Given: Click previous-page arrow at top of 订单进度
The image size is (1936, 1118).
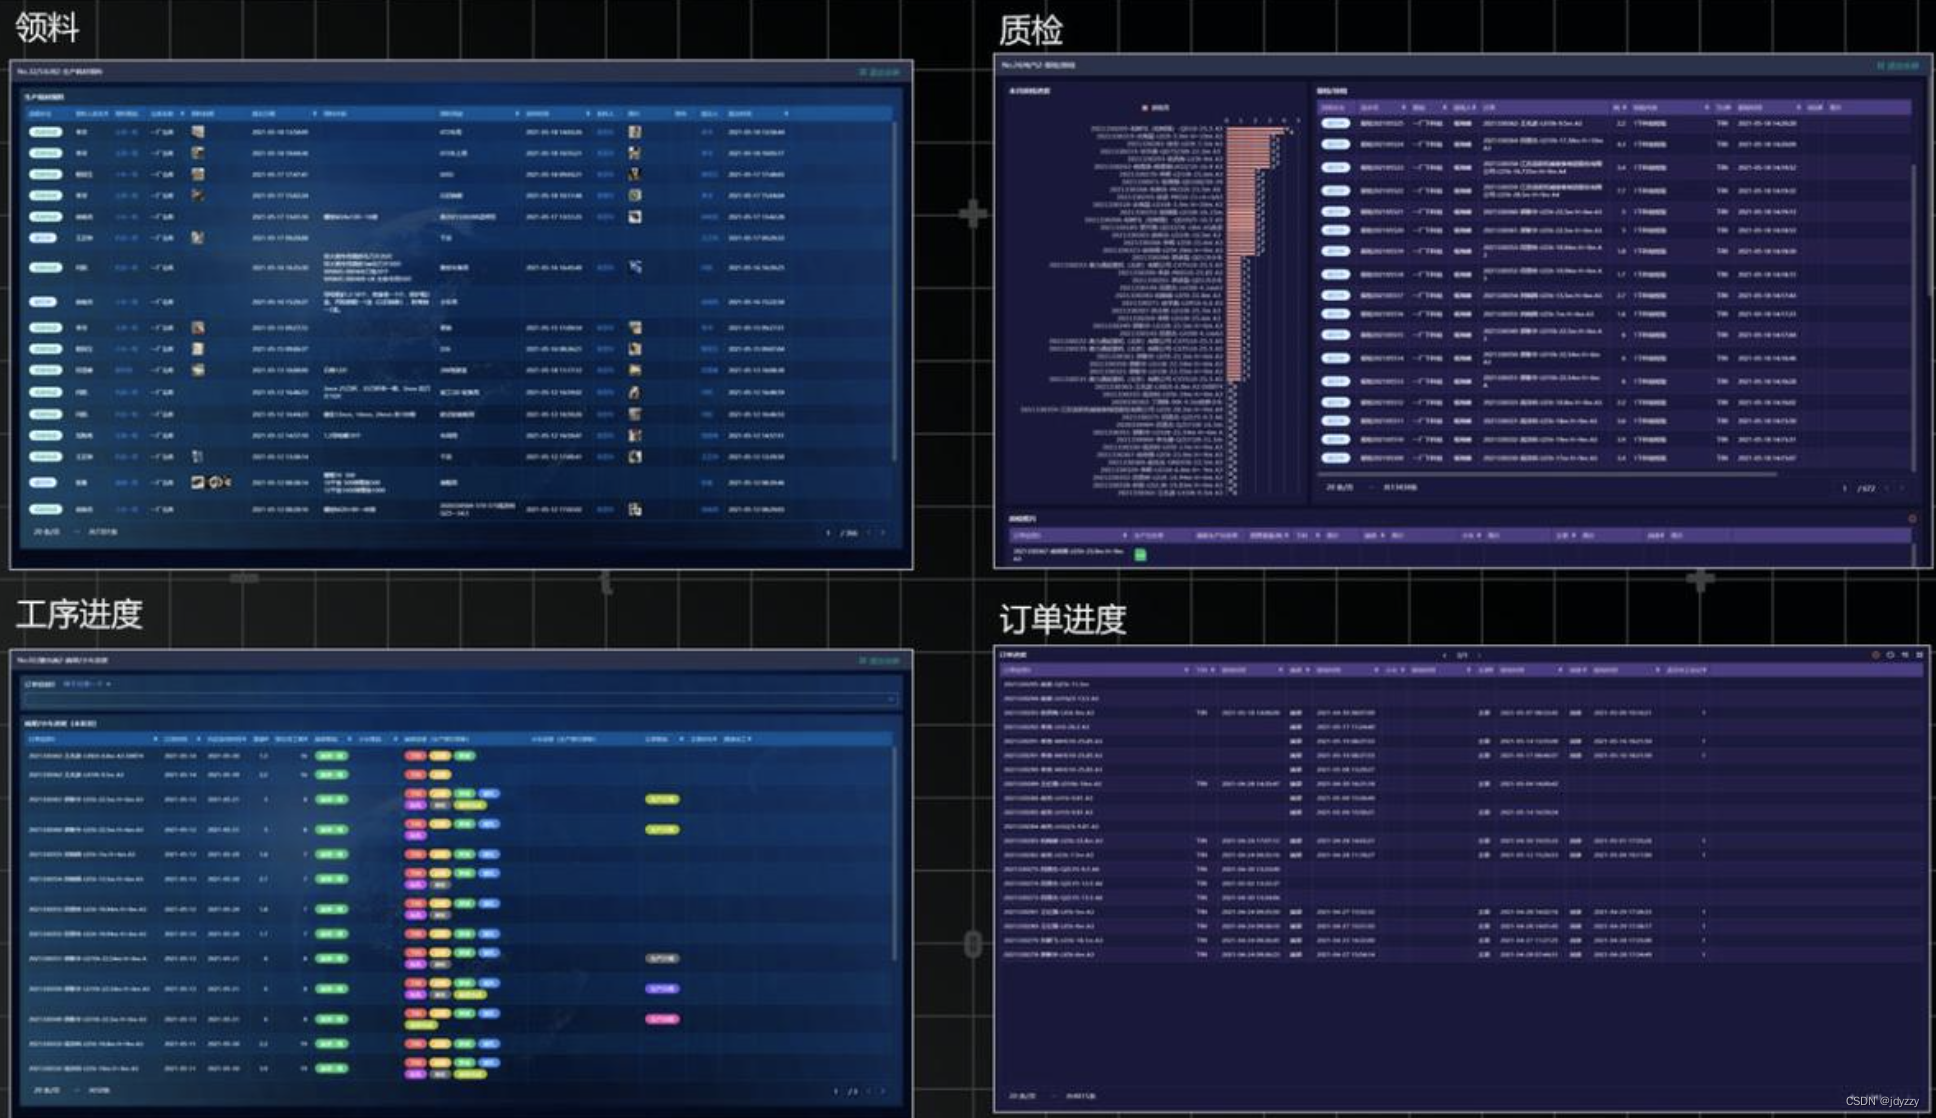Looking at the screenshot, I should (x=1444, y=656).
